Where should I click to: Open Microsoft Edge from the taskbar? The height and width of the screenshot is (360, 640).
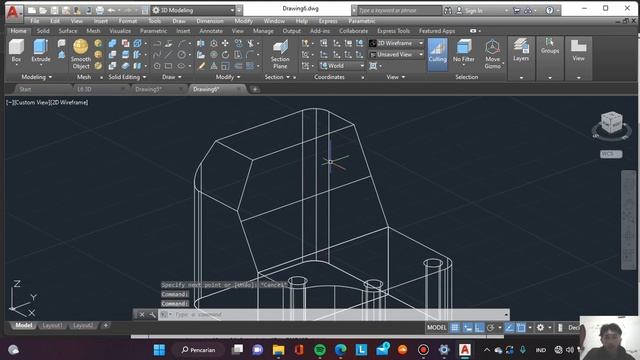pyautogui.click(x=340, y=350)
